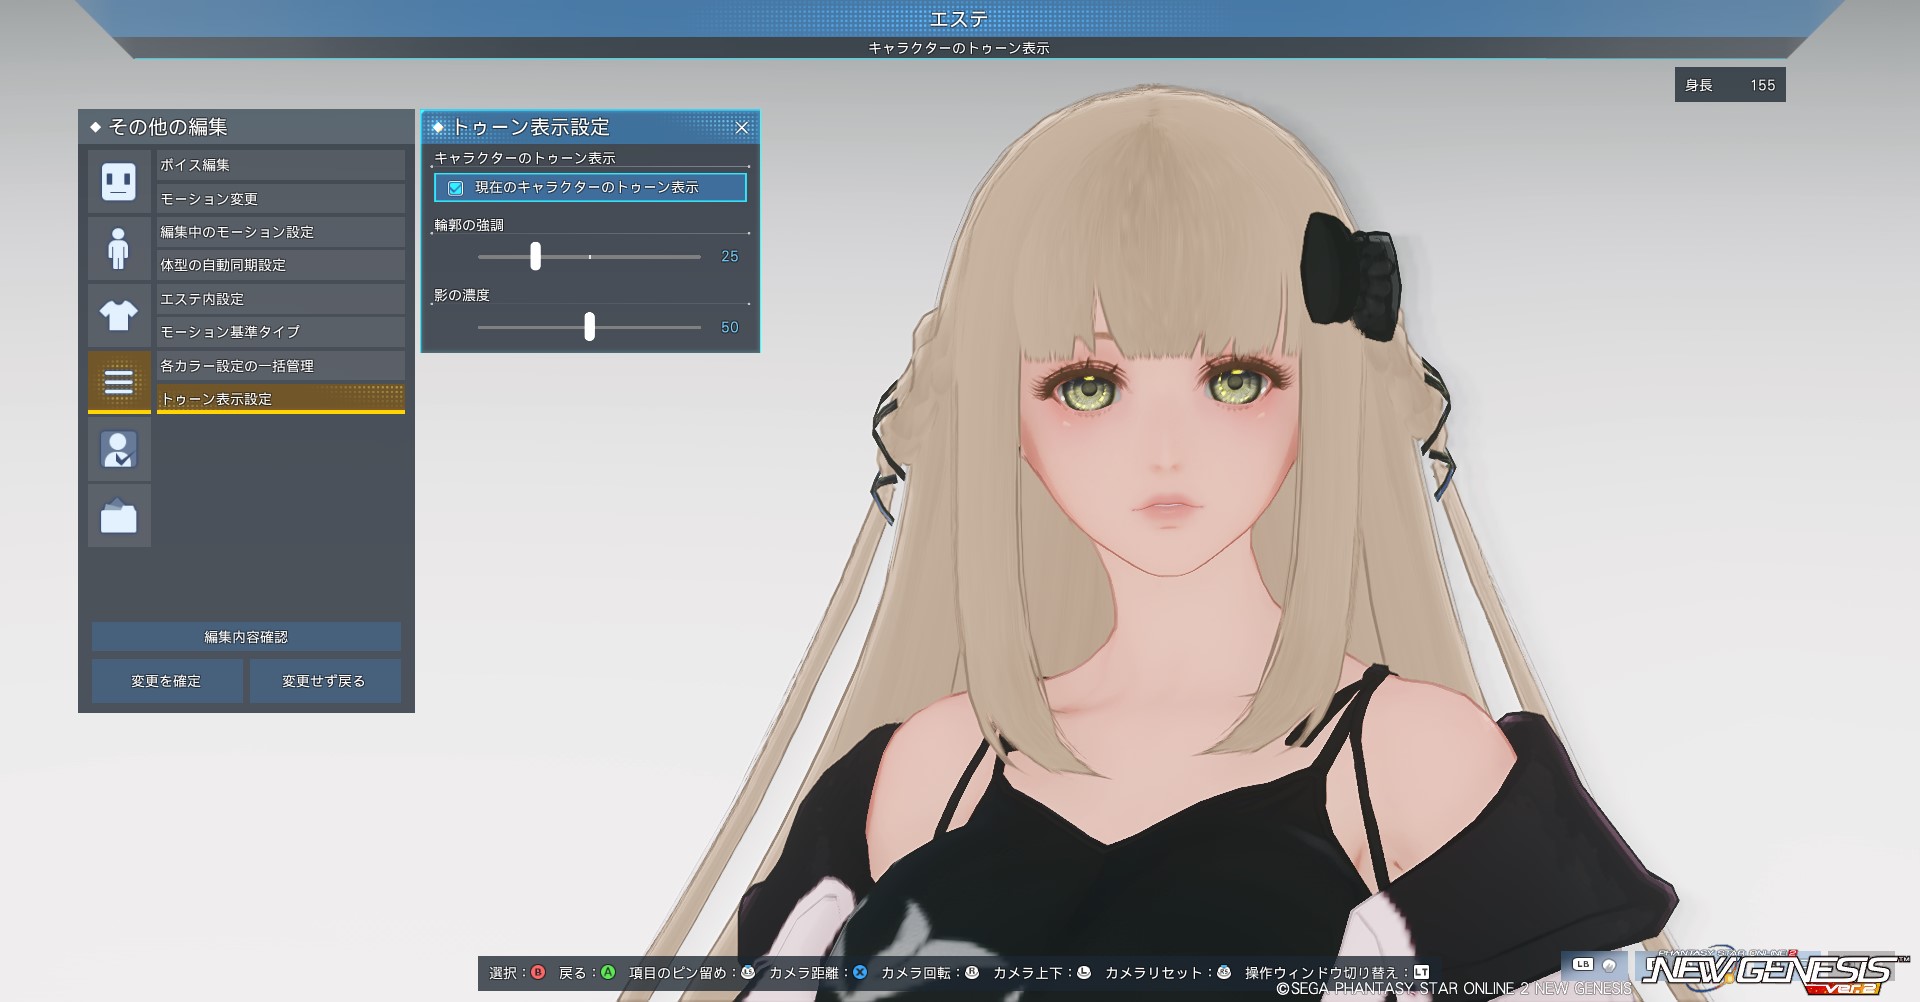Select トゥーン表示設定 entry

tap(281, 399)
